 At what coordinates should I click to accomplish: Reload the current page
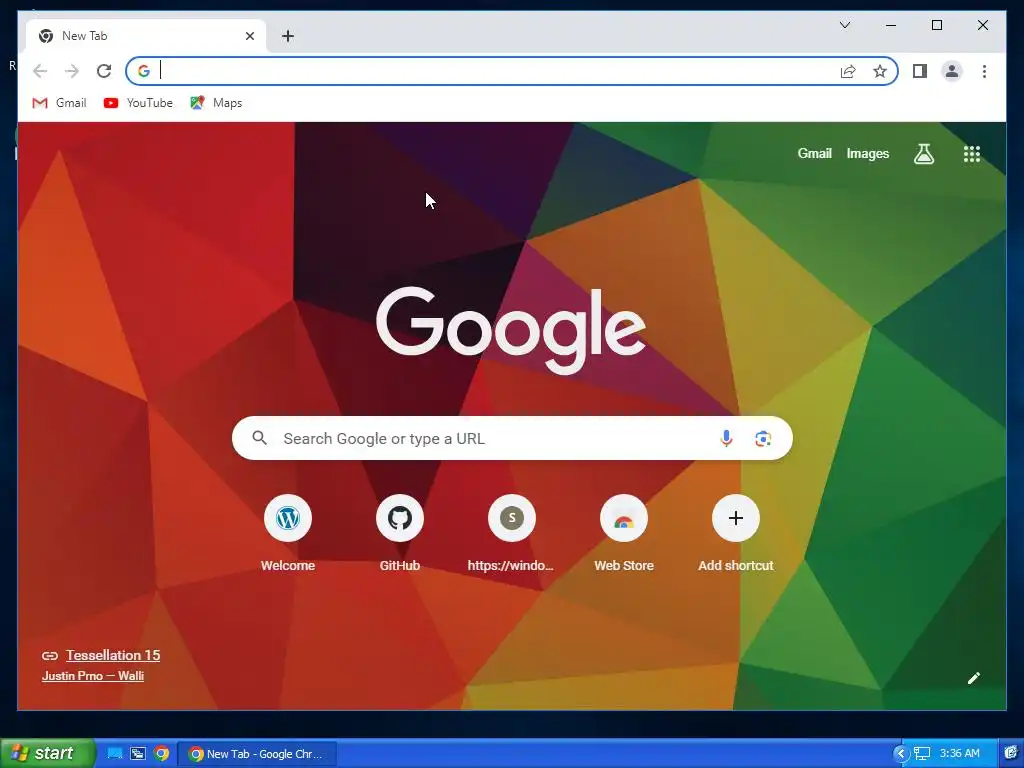(104, 71)
